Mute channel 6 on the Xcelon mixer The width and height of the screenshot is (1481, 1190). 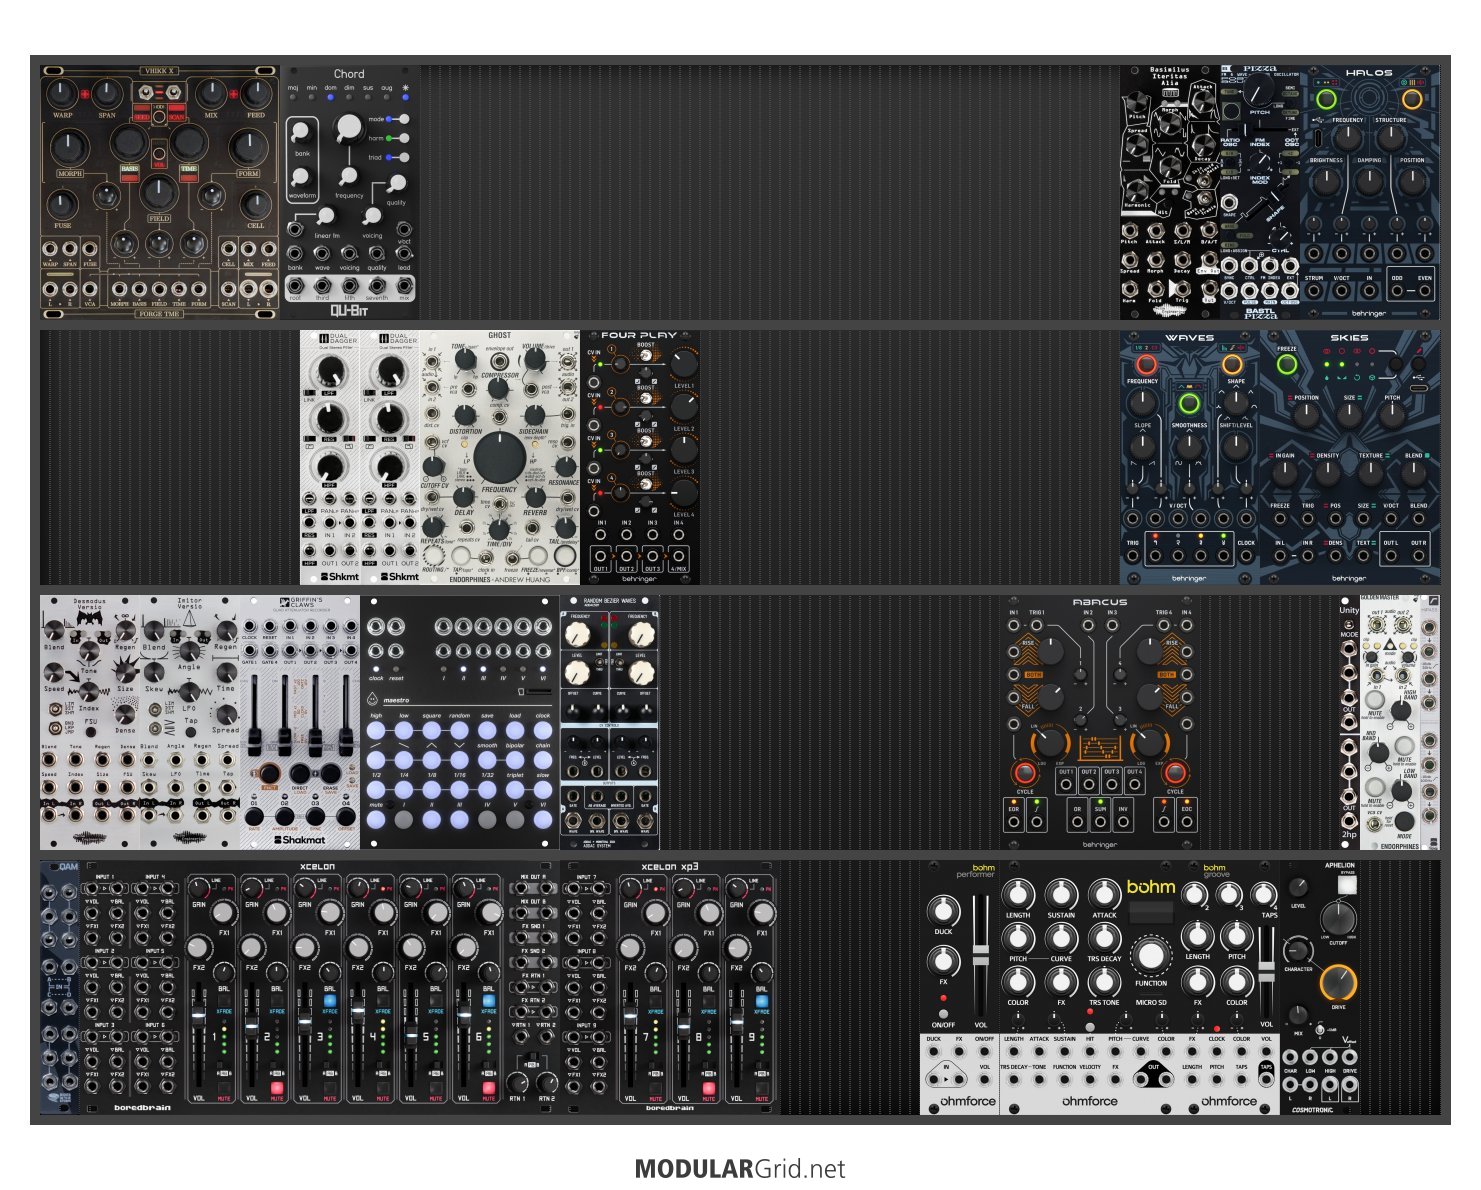click(x=489, y=1088)
